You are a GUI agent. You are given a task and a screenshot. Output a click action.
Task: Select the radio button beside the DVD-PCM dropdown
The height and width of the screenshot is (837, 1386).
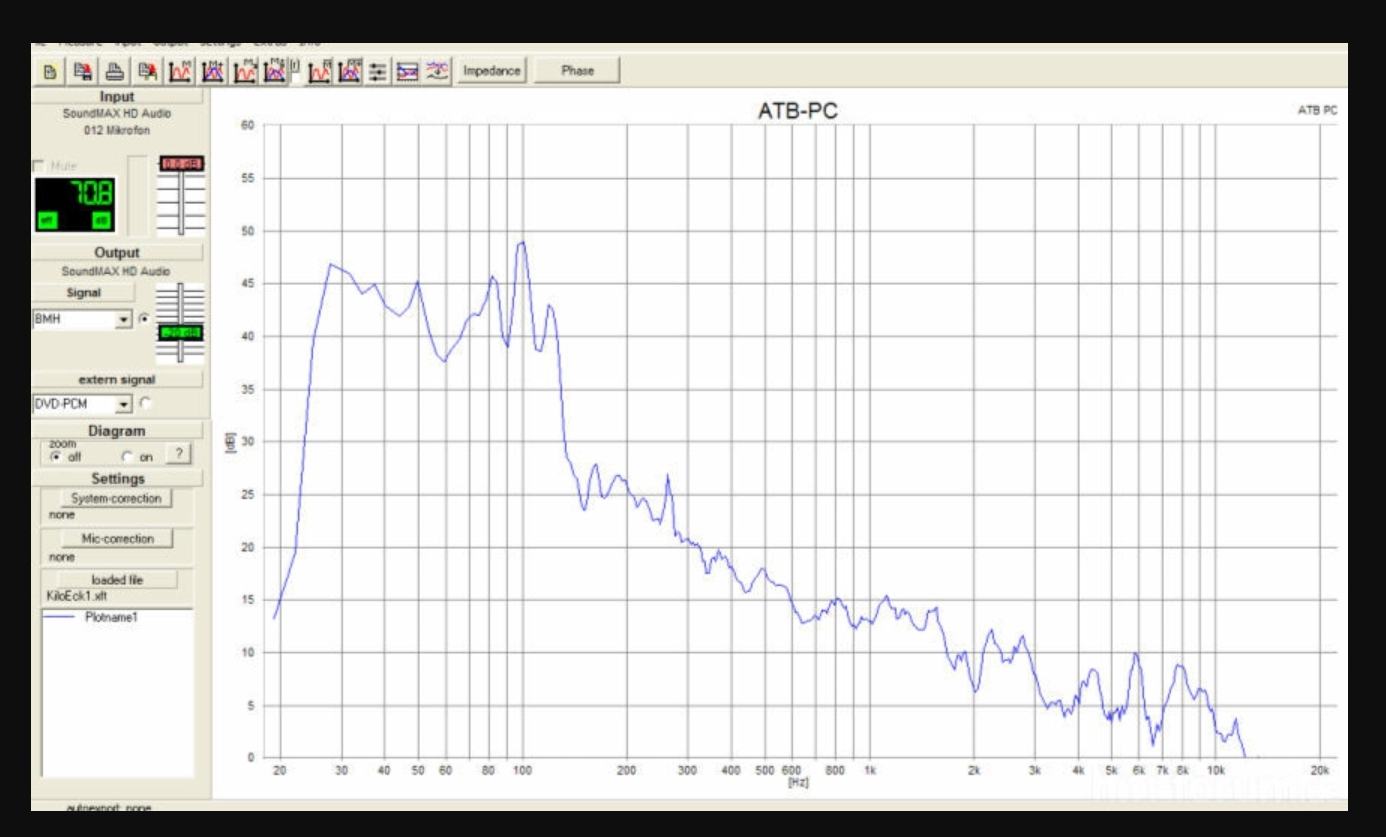tap(145, 403)
